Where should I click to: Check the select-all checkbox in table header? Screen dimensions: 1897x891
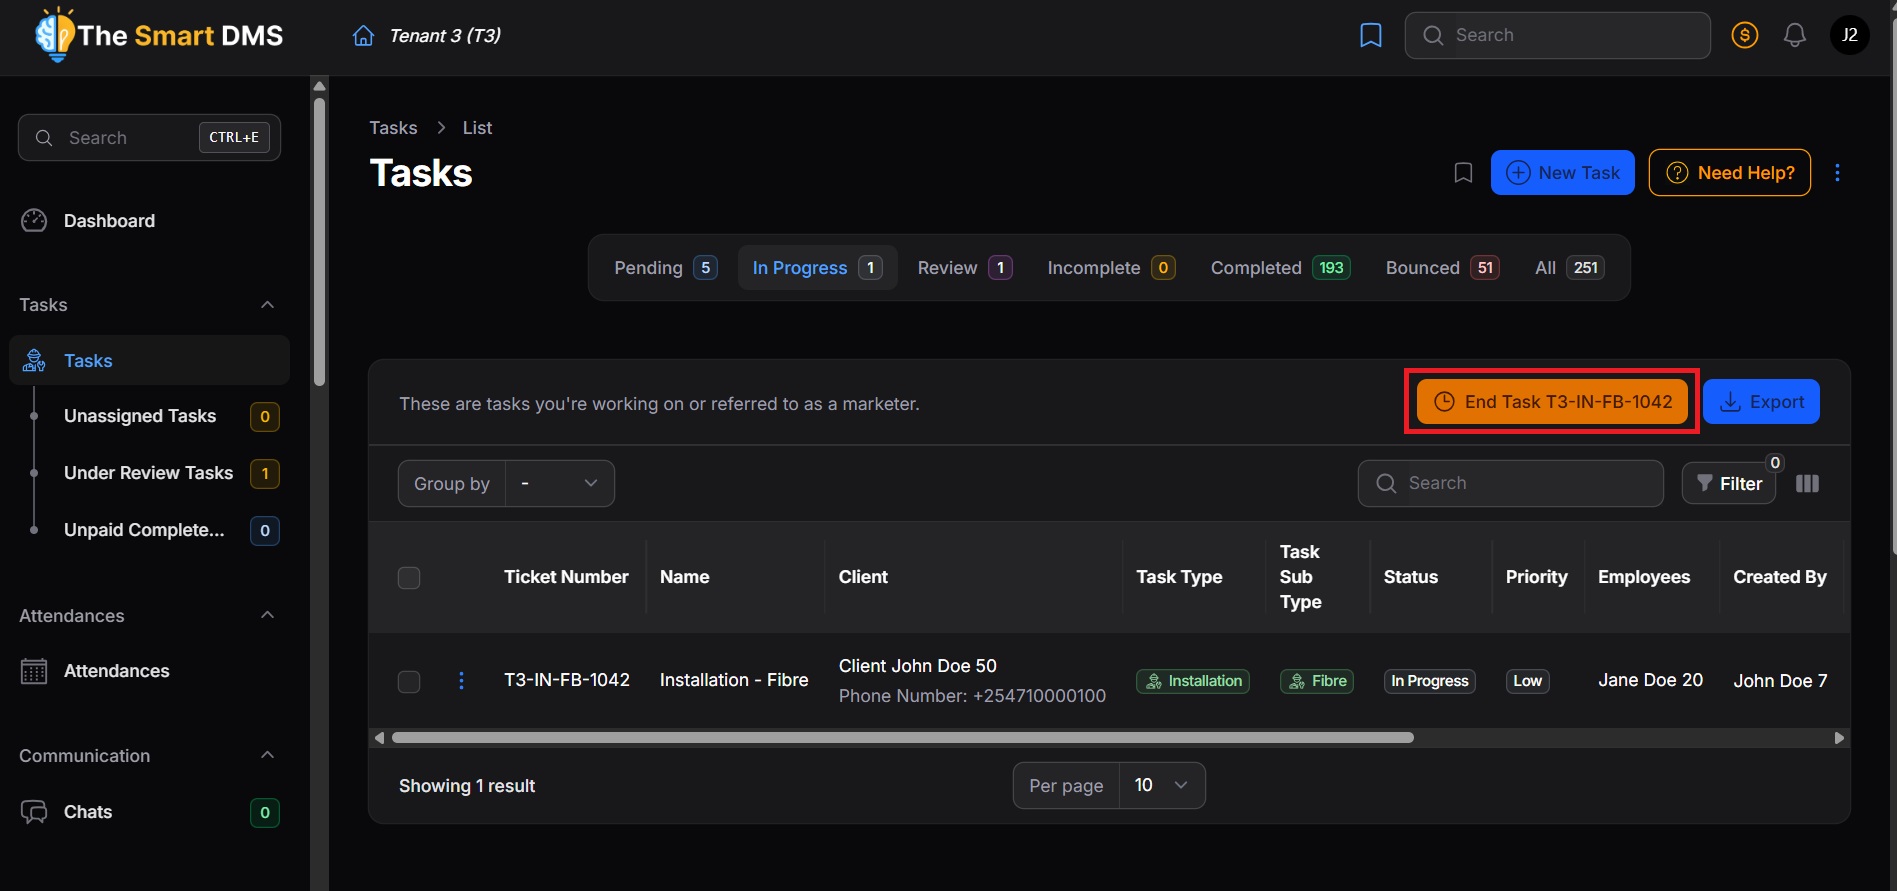click(x=409, y=578)
